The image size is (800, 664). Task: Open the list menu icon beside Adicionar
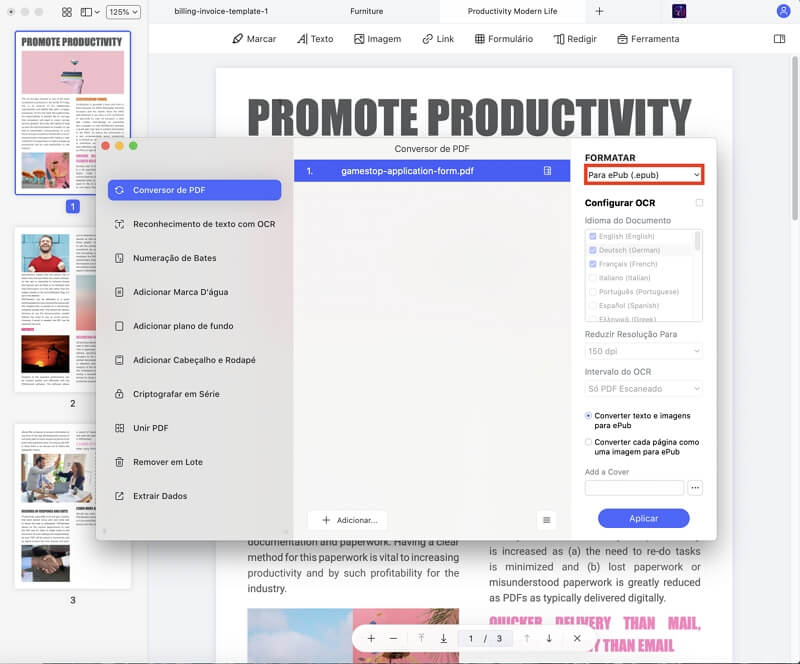tap(546, 520)
